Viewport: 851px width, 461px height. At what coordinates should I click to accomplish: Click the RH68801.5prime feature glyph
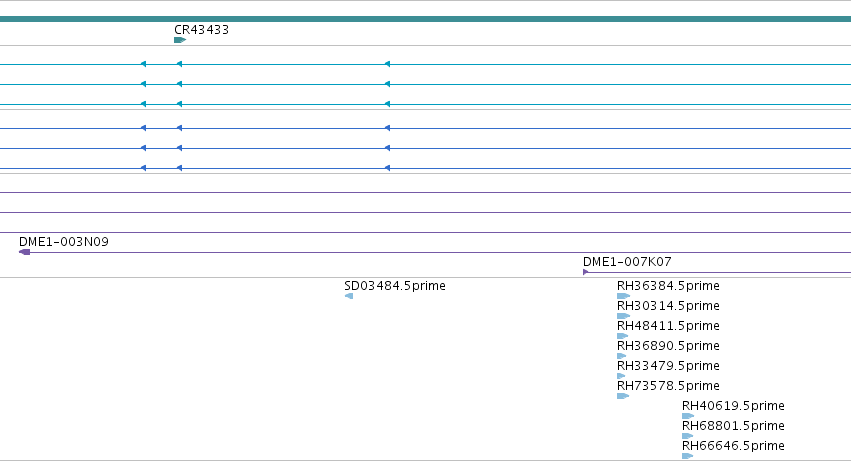tap(688, 436)
